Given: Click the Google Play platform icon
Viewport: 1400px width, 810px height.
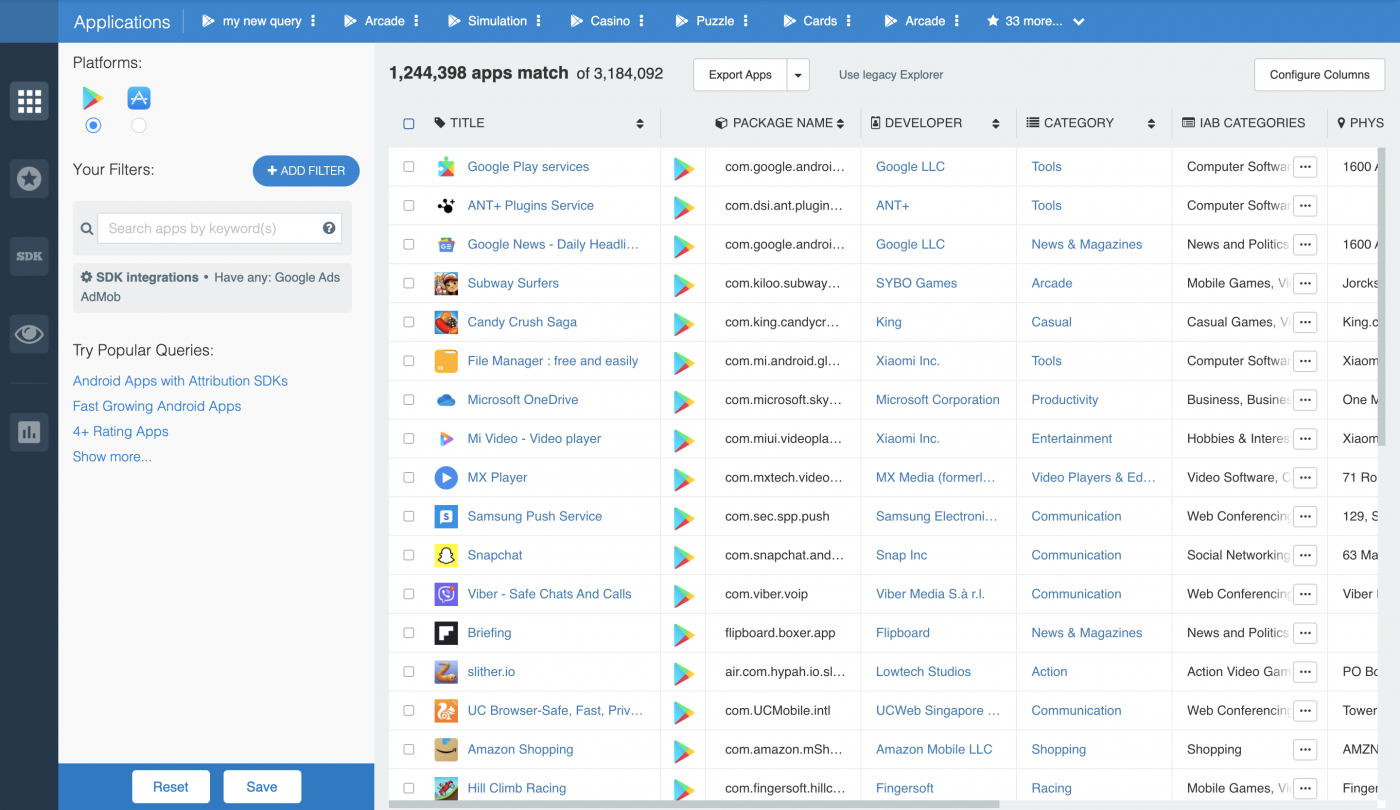Looking at the screenshot, I should pyautogui.click(x=93, y=98).
